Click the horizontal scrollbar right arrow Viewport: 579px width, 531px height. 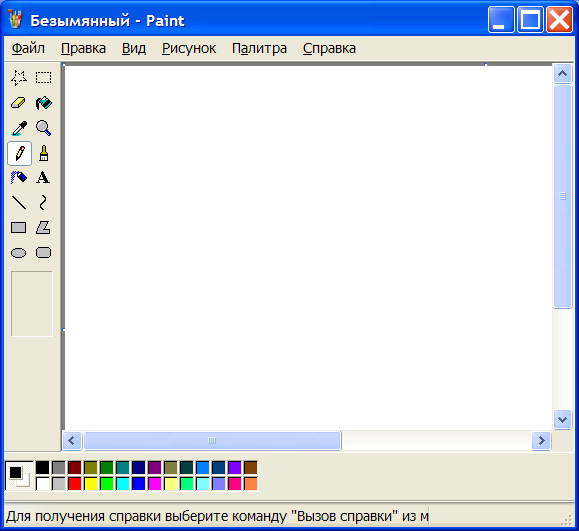pyautogui.click(x=541, y=441)
